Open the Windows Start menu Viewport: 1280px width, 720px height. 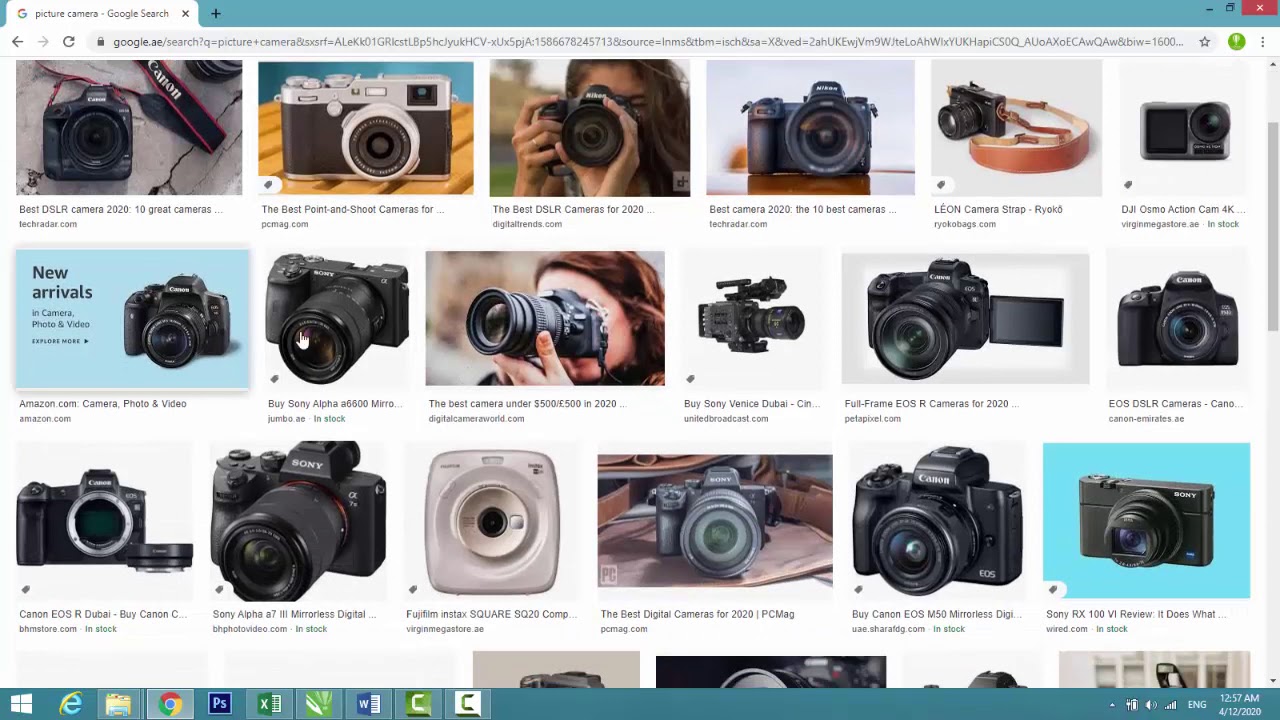pyautogui.click(x=21, y=704)
